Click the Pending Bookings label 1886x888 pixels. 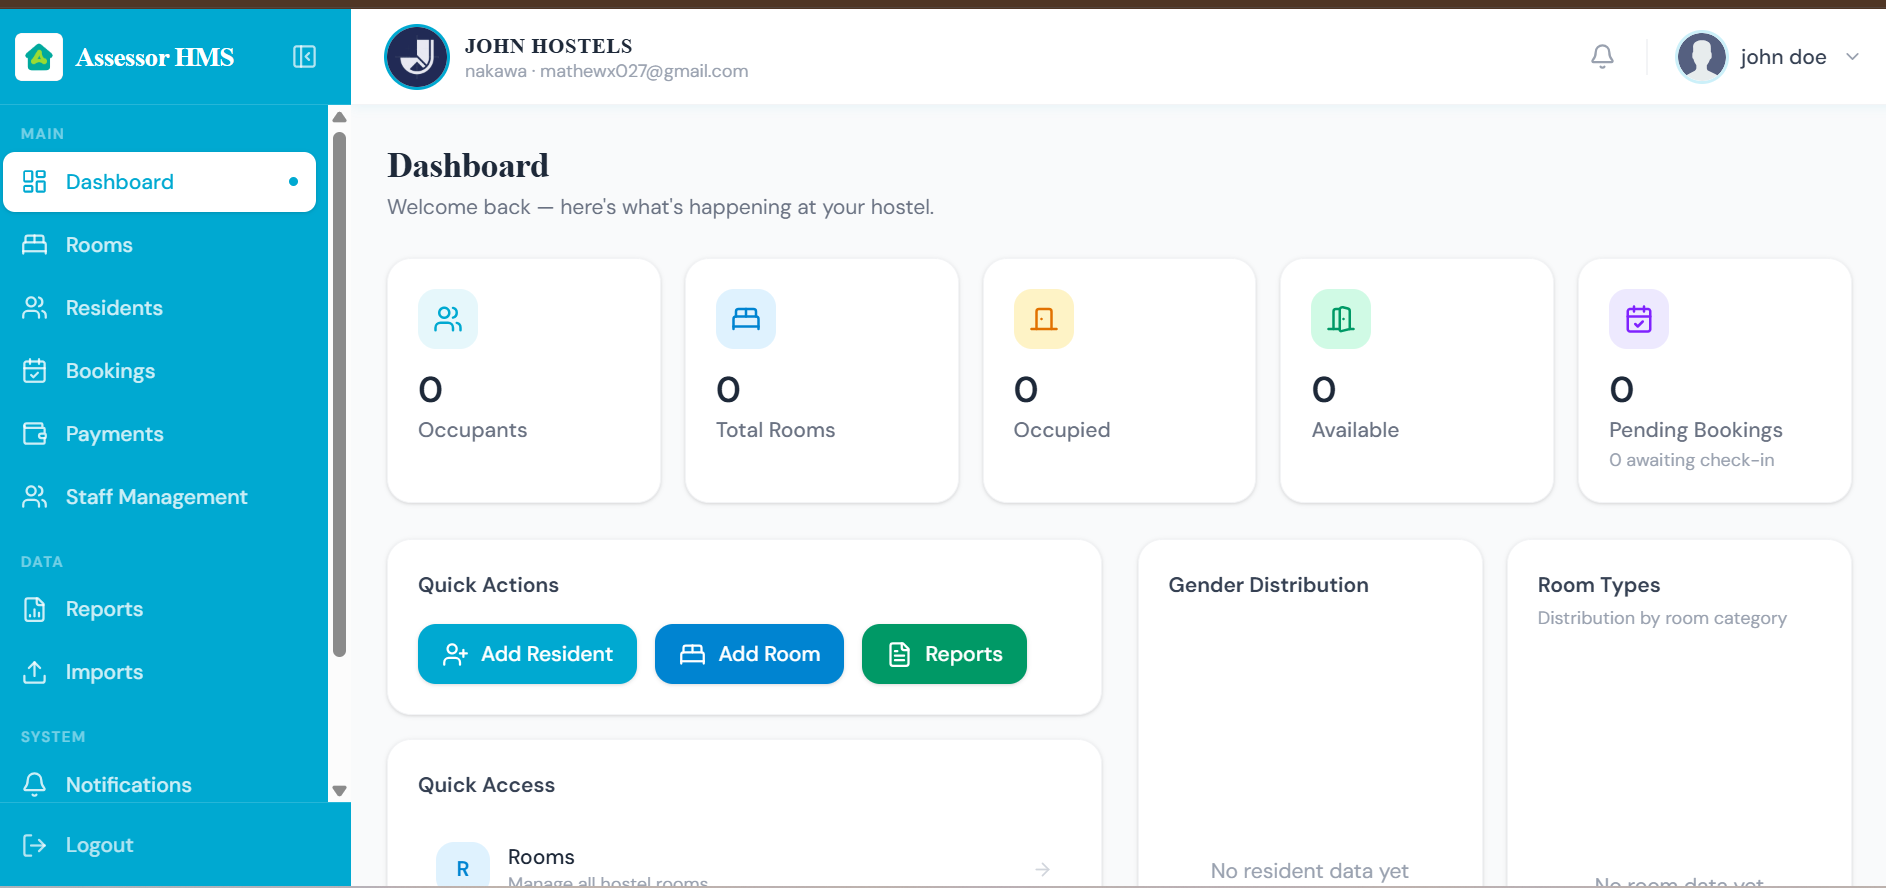point(1696,430)
